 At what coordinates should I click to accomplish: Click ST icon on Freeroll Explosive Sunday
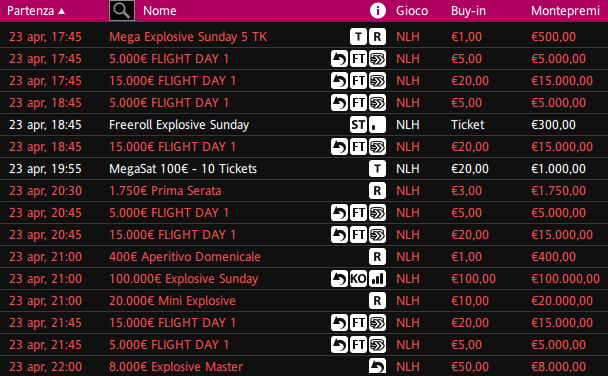point(358,125)
